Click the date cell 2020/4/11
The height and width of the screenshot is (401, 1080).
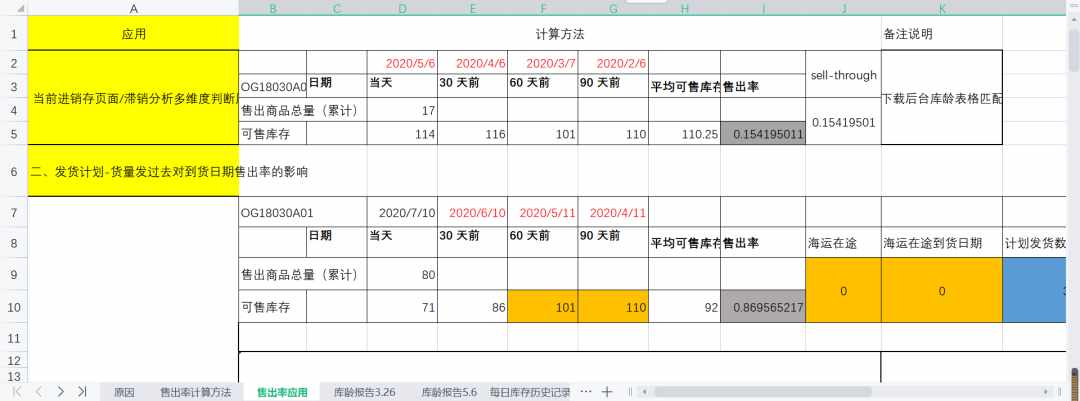[x=614, y=212]
